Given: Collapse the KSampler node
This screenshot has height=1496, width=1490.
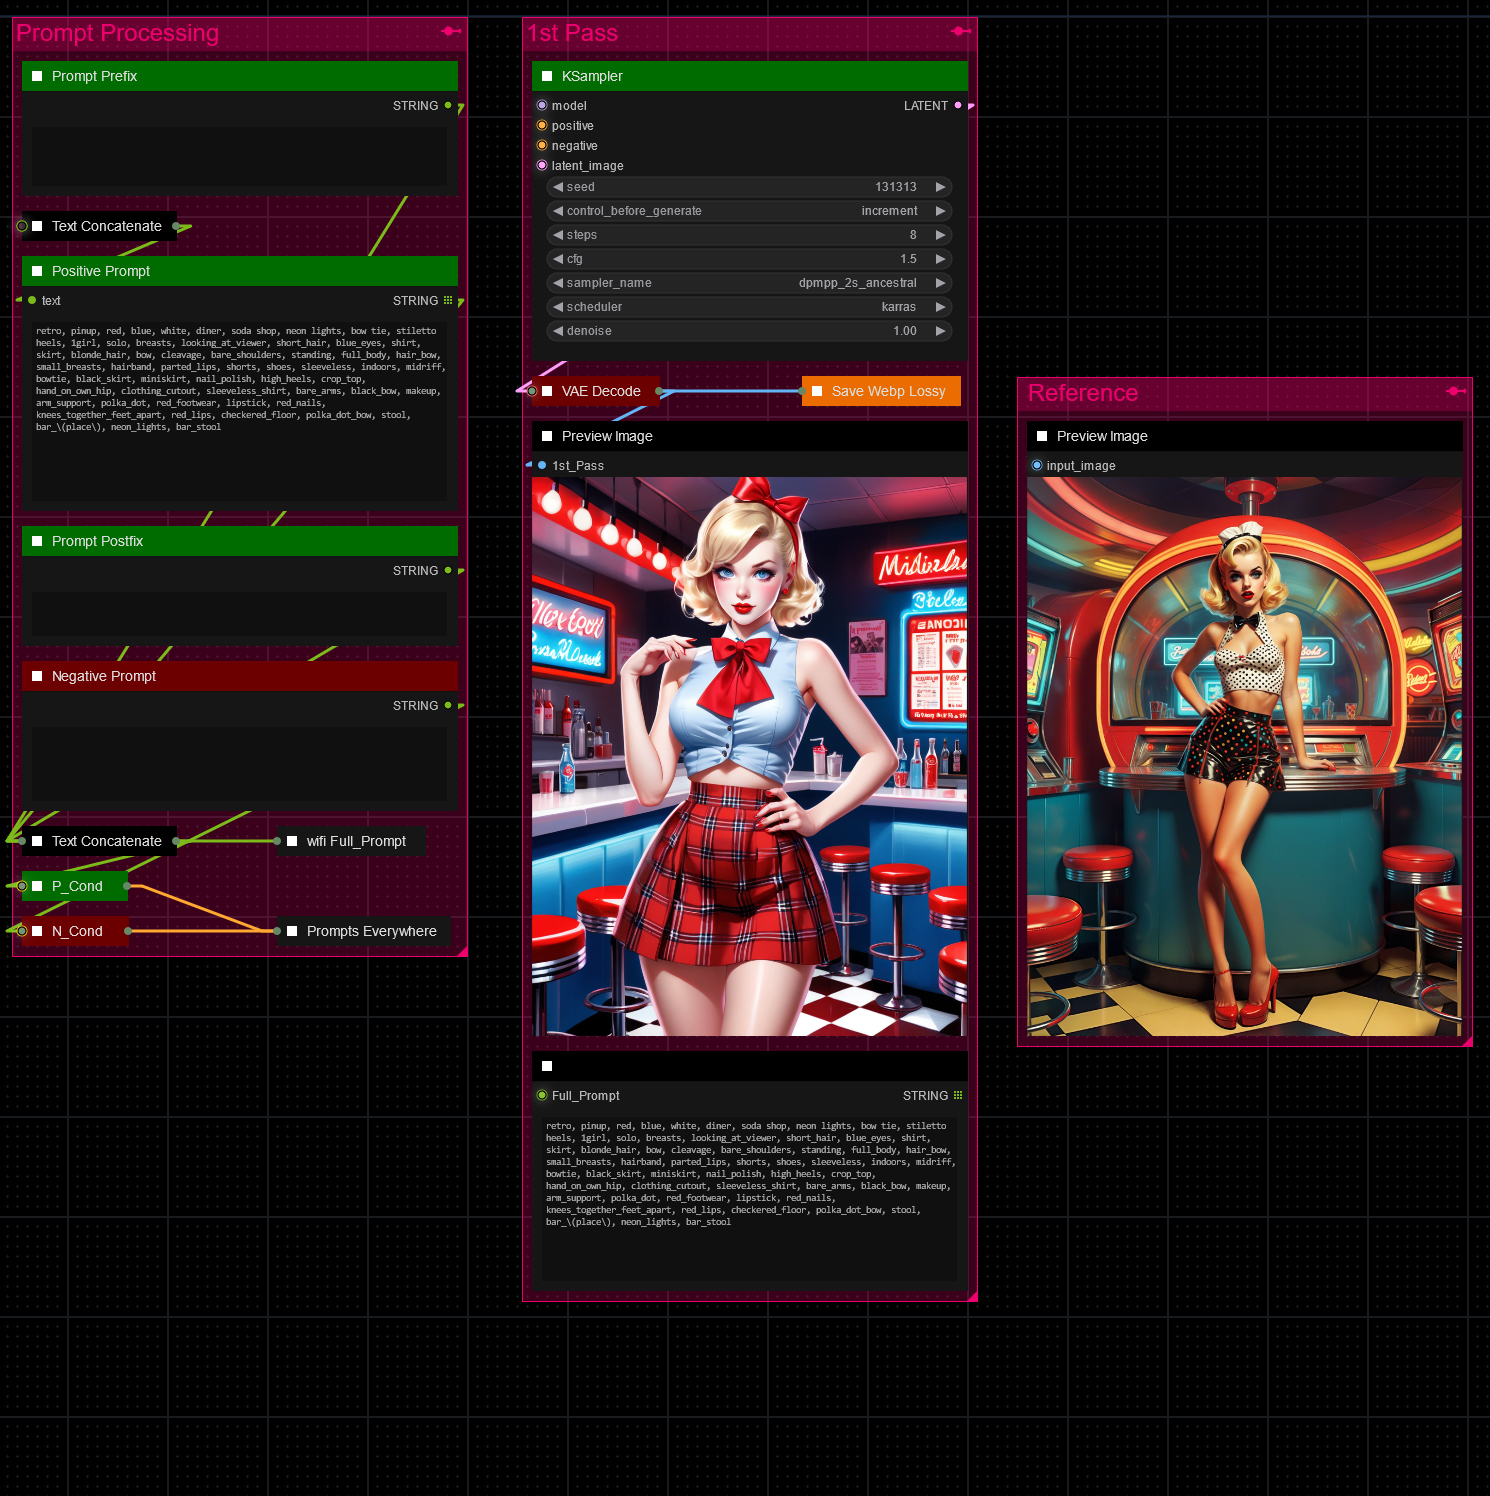Looking at the screenshot, I should pyautogui.click(x=547, y=76).
